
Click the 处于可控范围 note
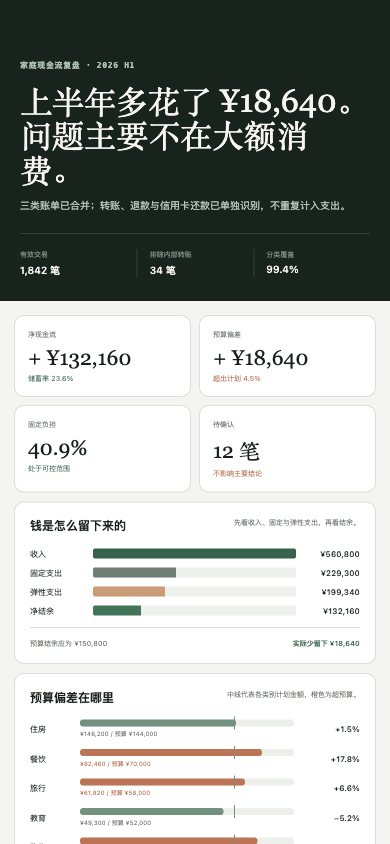click(x=49, y=468)
